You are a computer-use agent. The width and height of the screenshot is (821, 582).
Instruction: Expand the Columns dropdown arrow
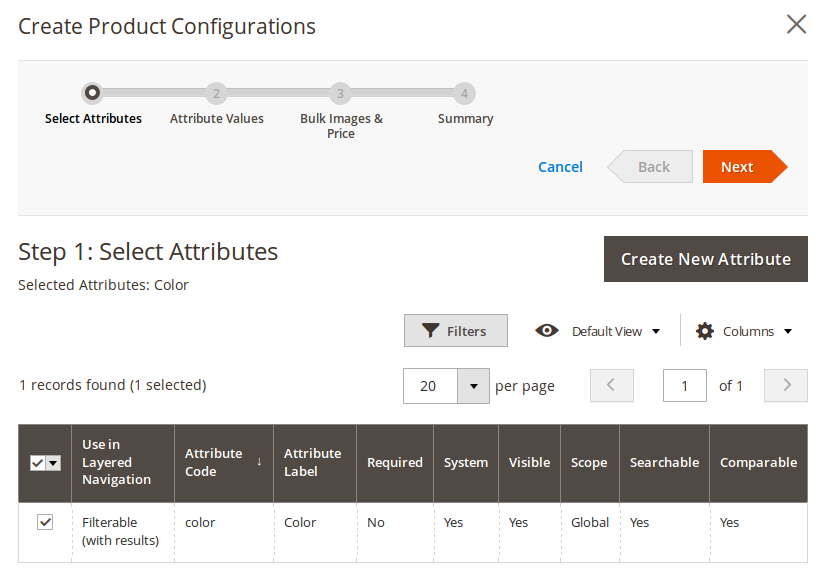click(x=788, y=331)
